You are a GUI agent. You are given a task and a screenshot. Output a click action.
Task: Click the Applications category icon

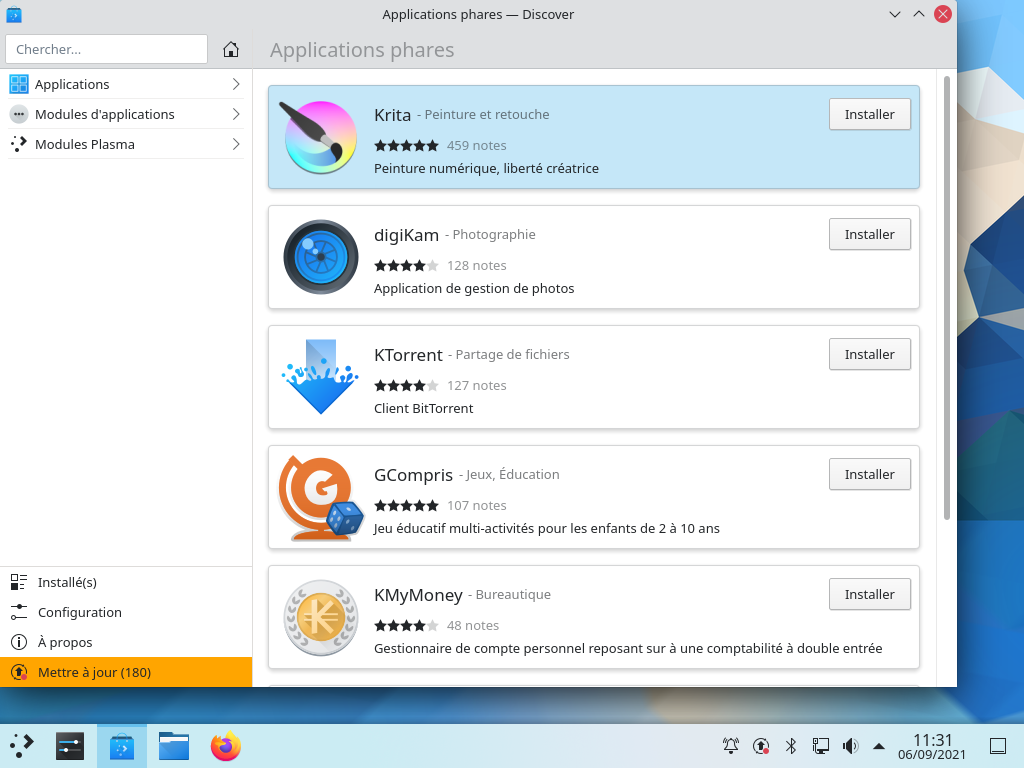pyautogui.click(x=19, y=84)
